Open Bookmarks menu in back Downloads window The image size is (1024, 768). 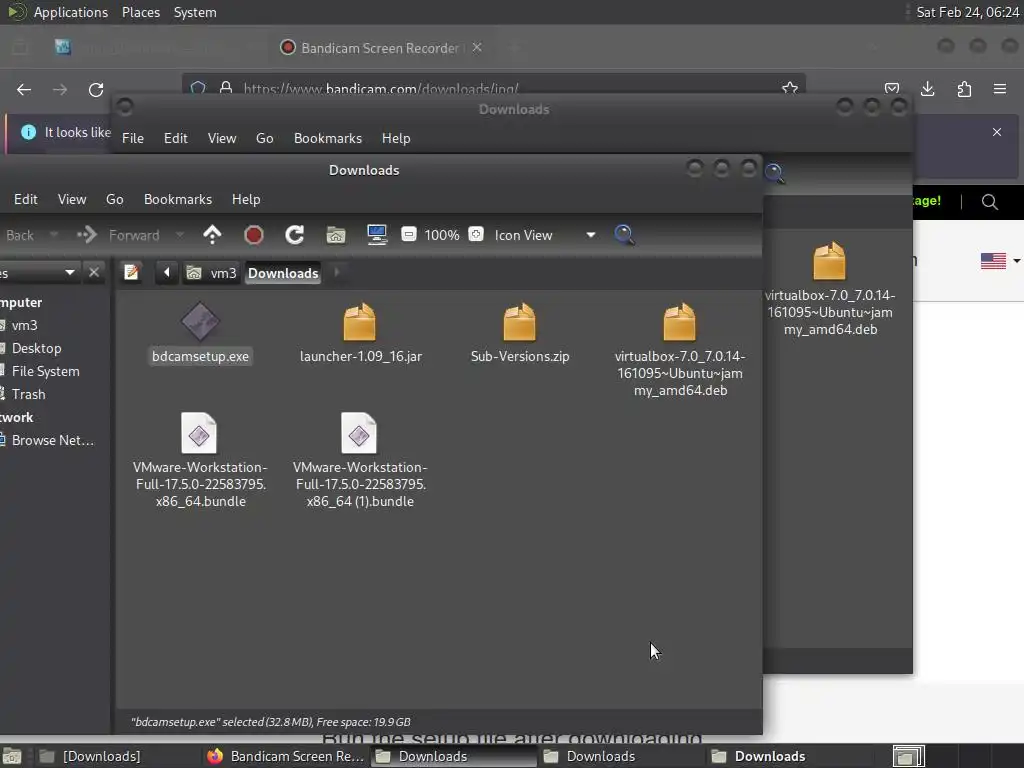point(328,138)
